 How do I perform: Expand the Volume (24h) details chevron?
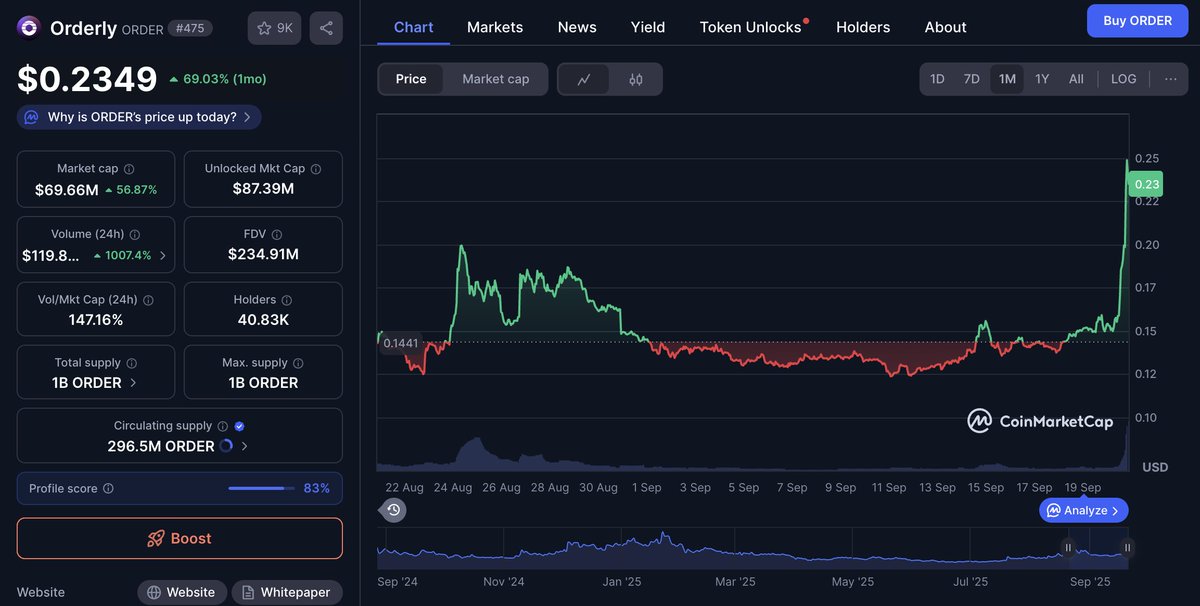163,255
